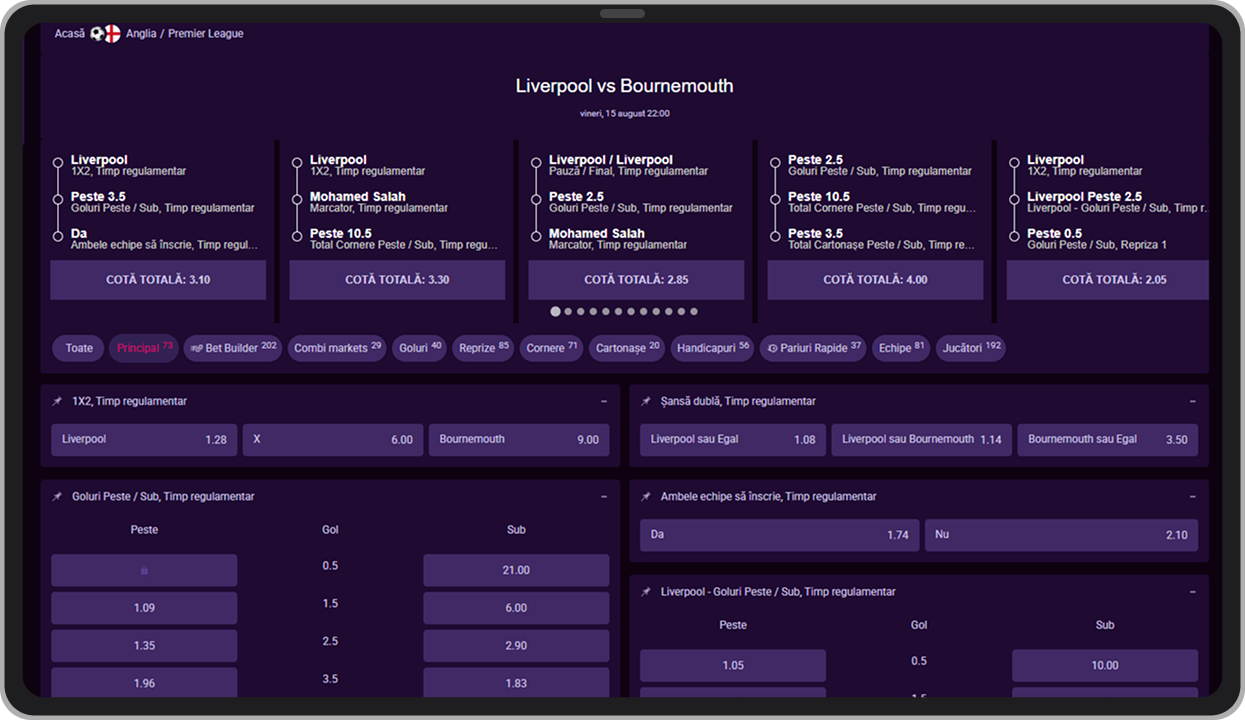Select Sub 3.5 goals at 1.83

coord(516,683)
